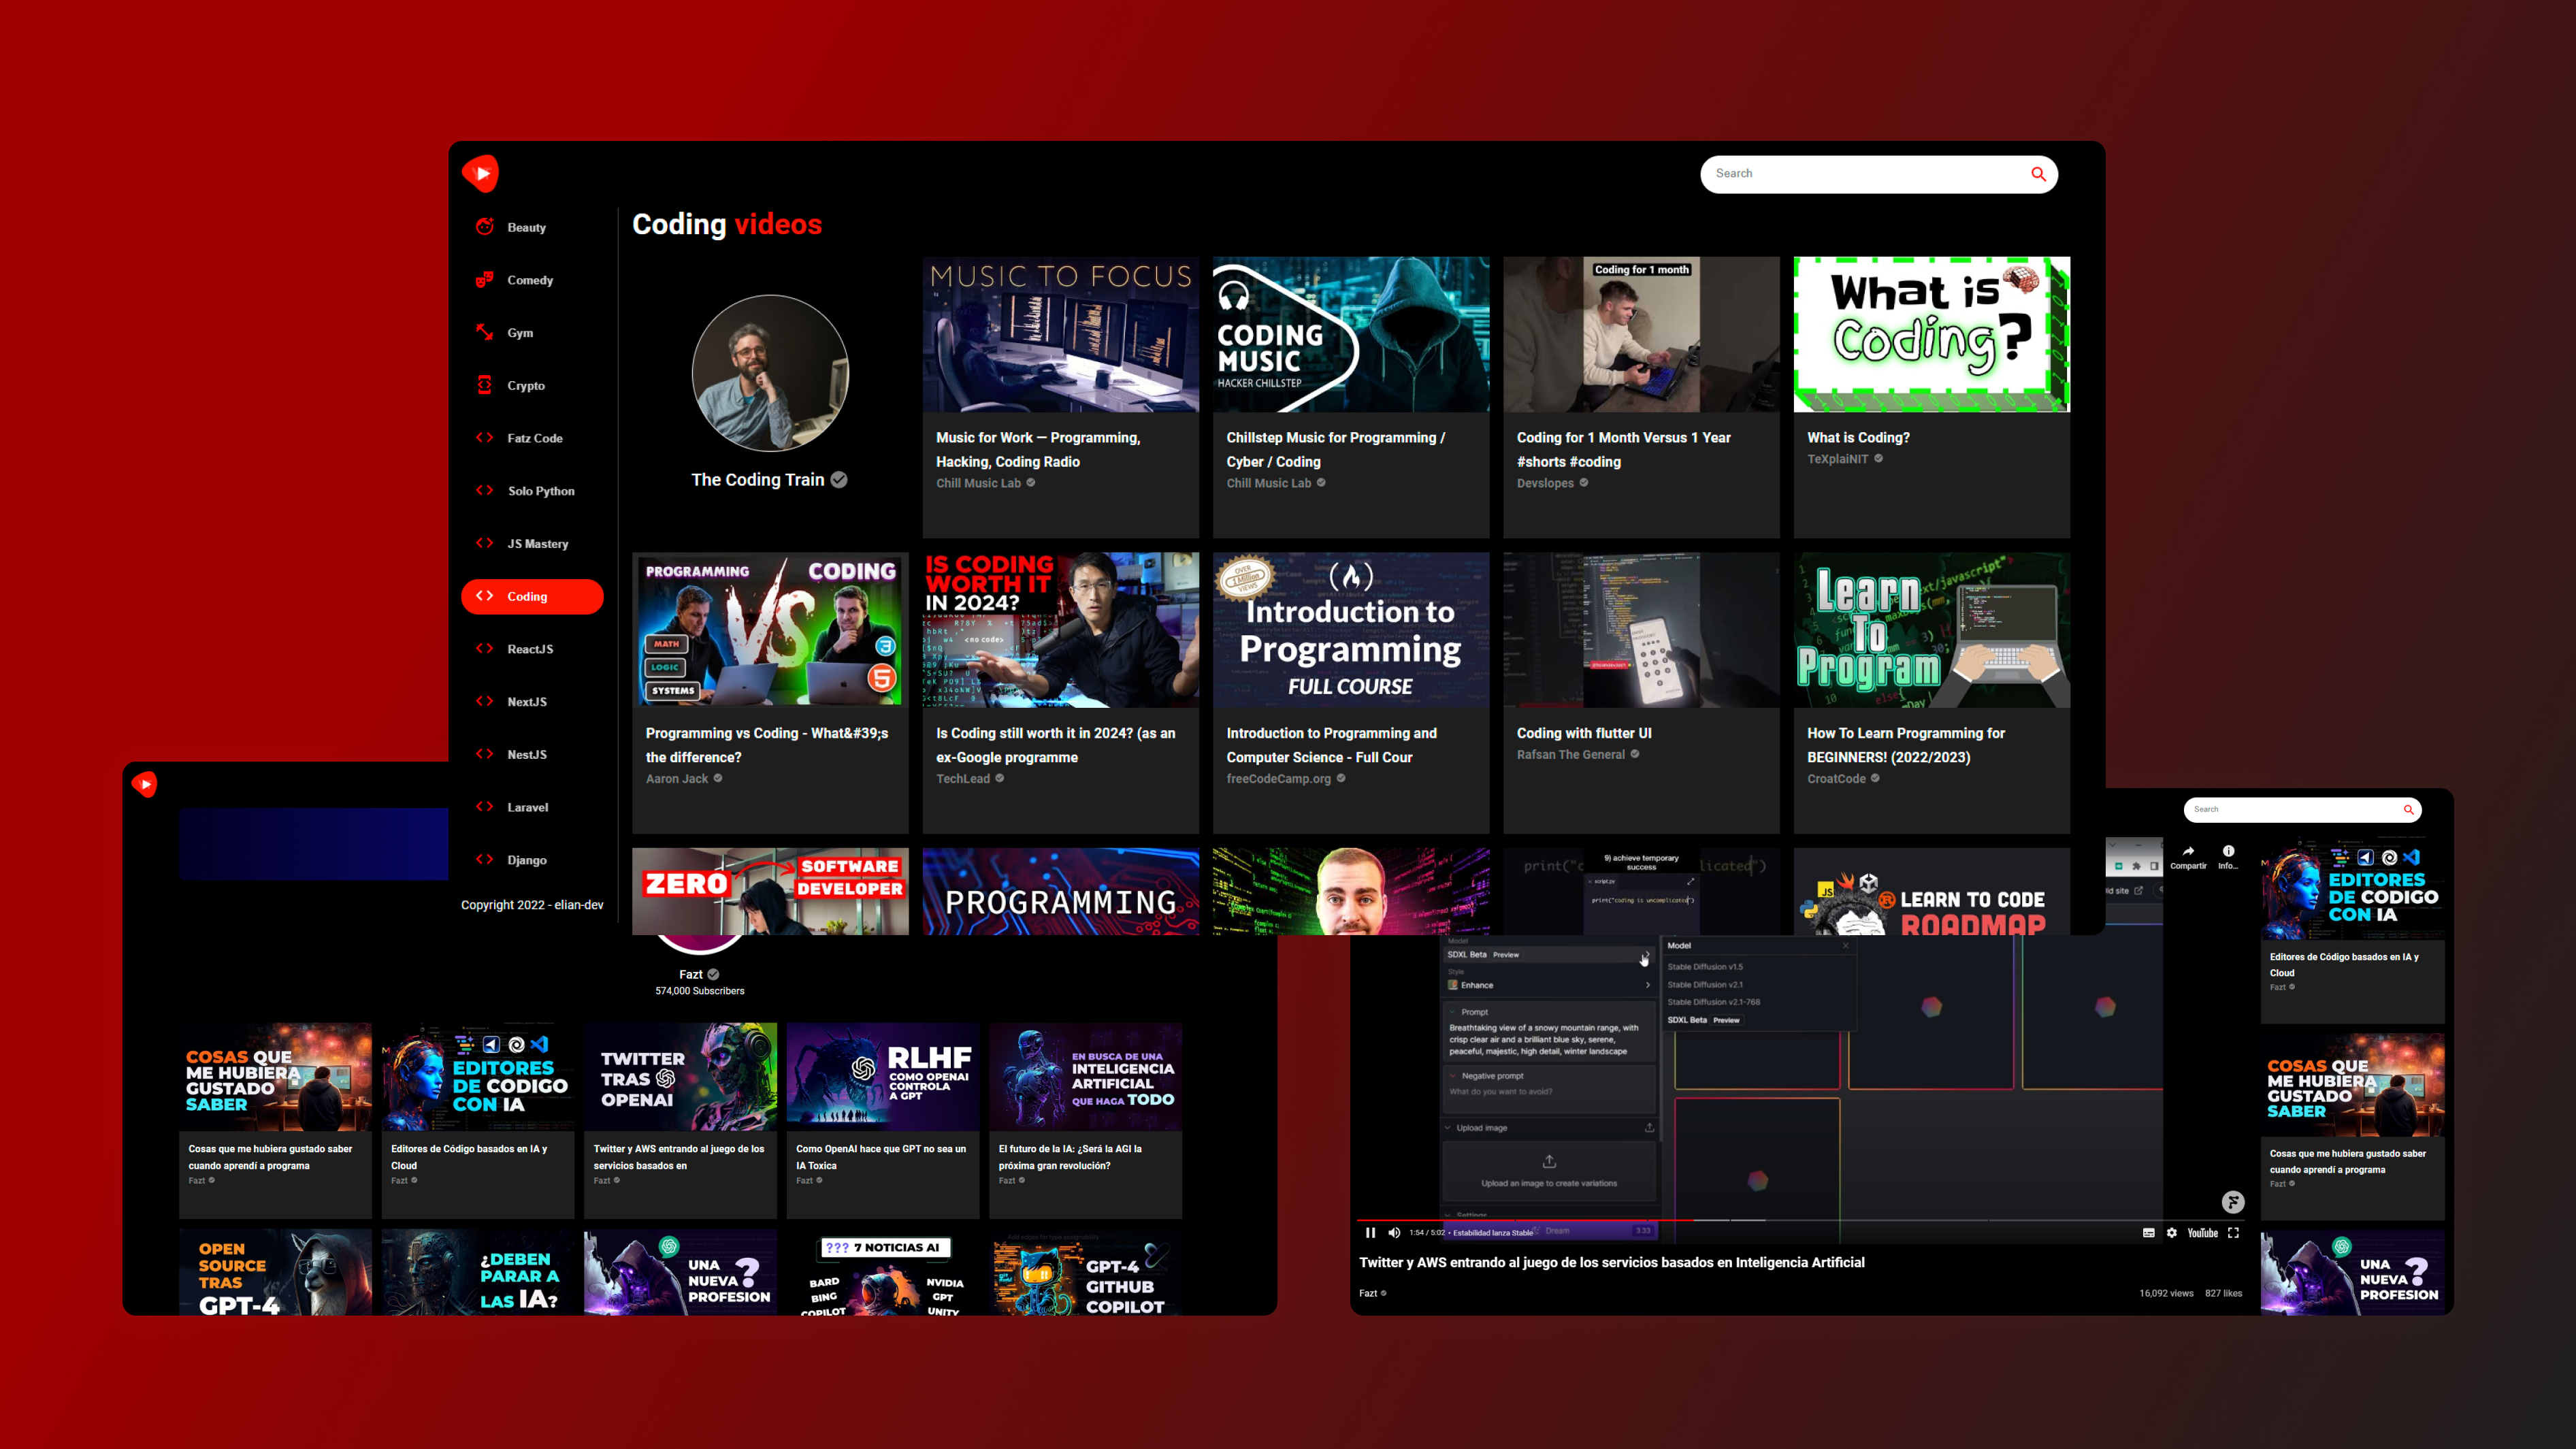
Task: Click the code brackets icon beside NextJS
Action: 485,701
